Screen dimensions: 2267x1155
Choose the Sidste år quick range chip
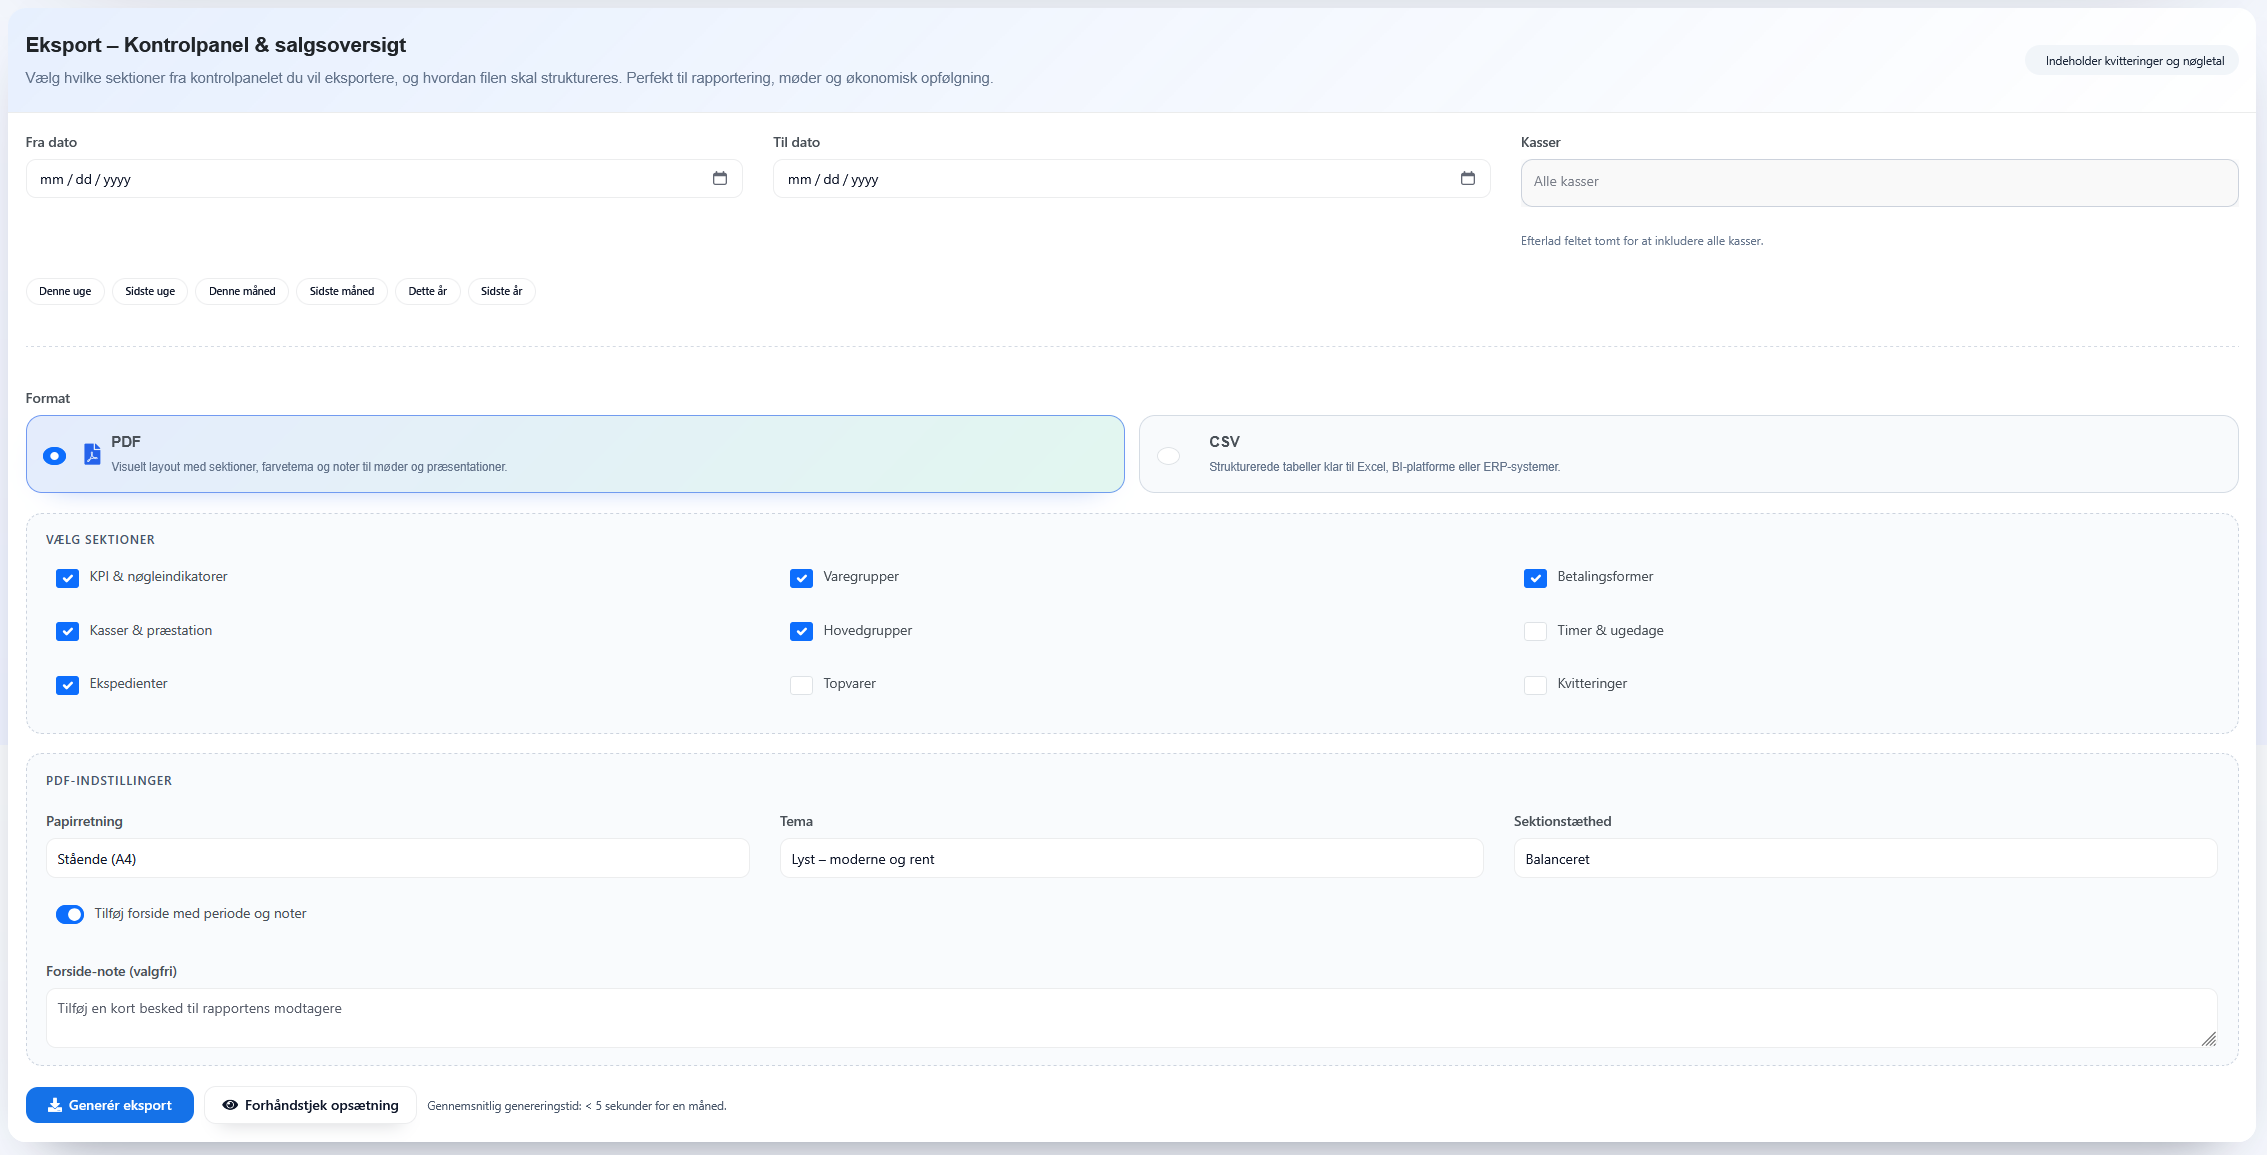coord(501,291)
